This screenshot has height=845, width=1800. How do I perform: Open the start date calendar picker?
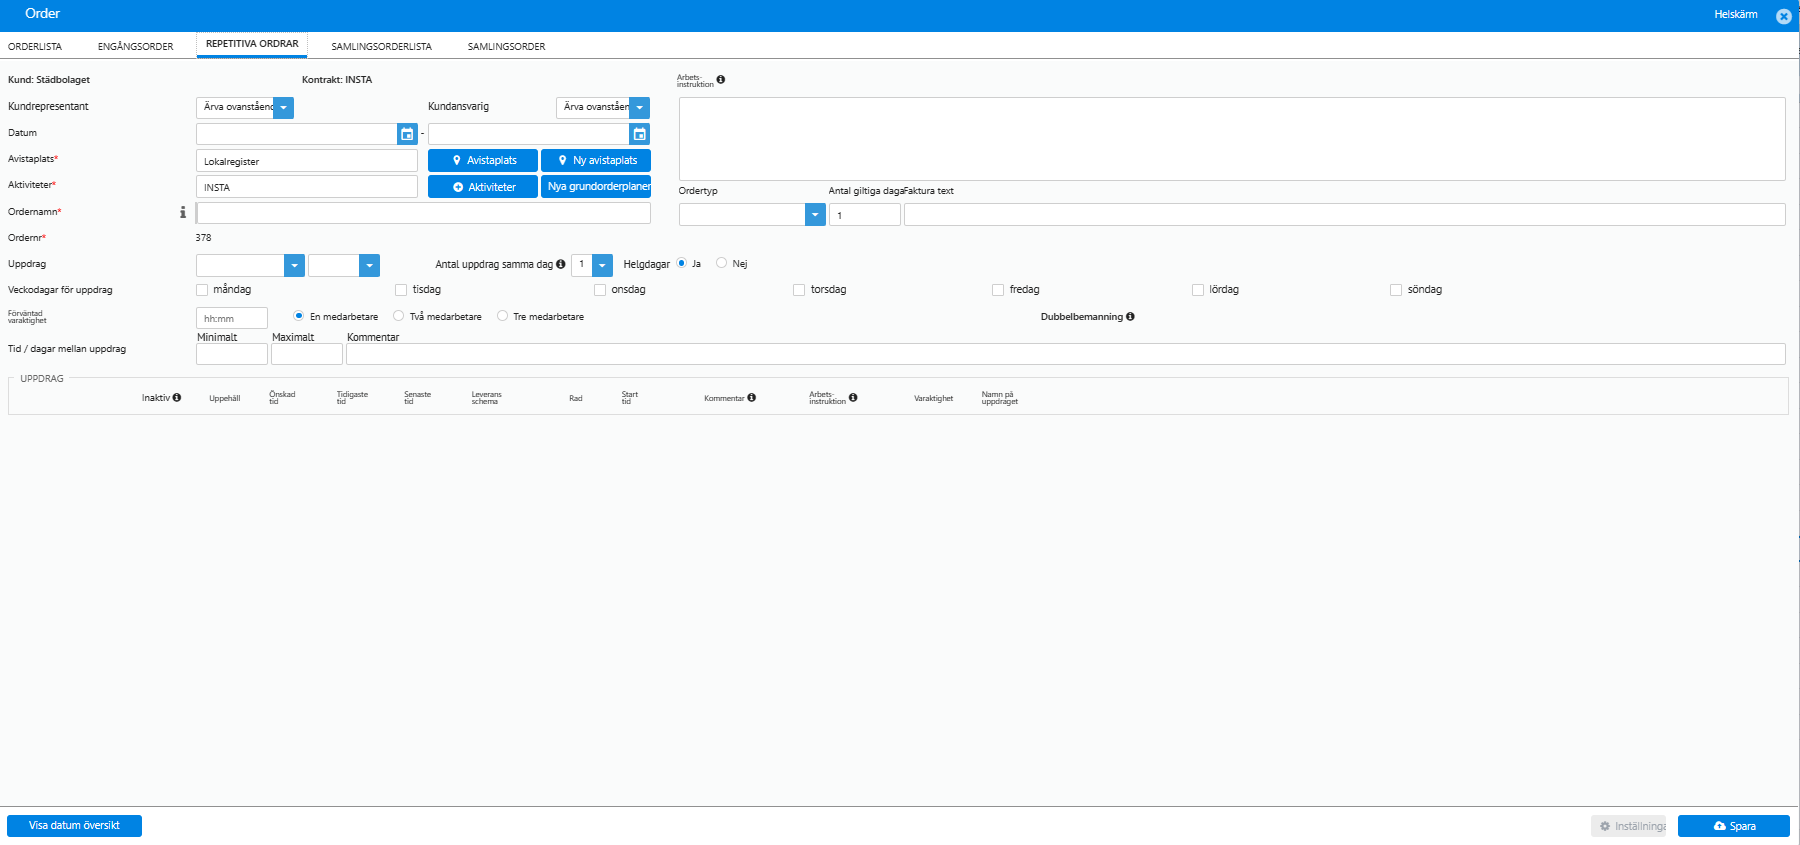407,134
